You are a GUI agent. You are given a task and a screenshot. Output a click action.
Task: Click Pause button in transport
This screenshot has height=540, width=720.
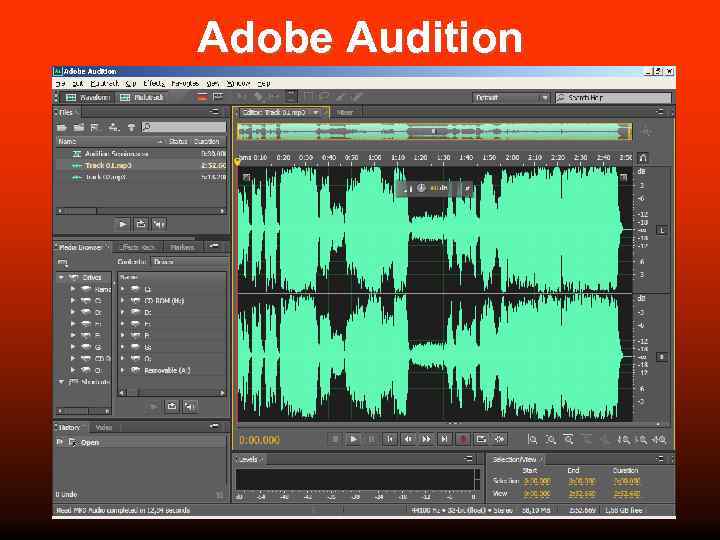(x=371, y=439)
